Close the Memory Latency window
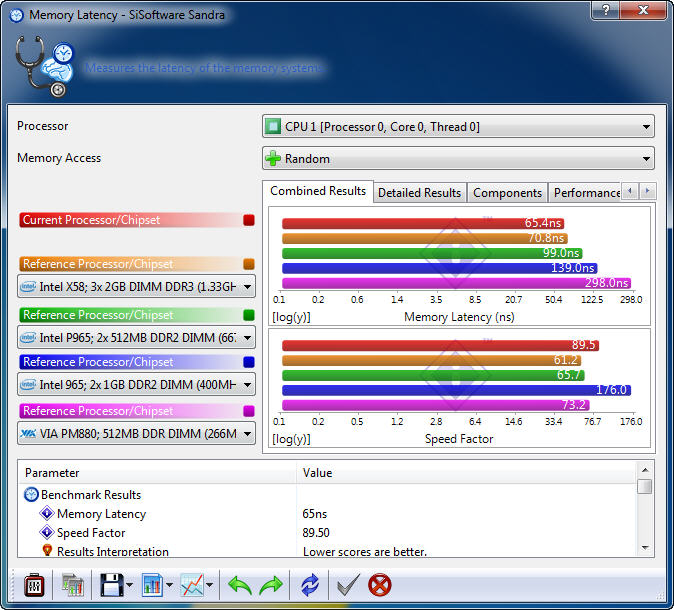 643,10
